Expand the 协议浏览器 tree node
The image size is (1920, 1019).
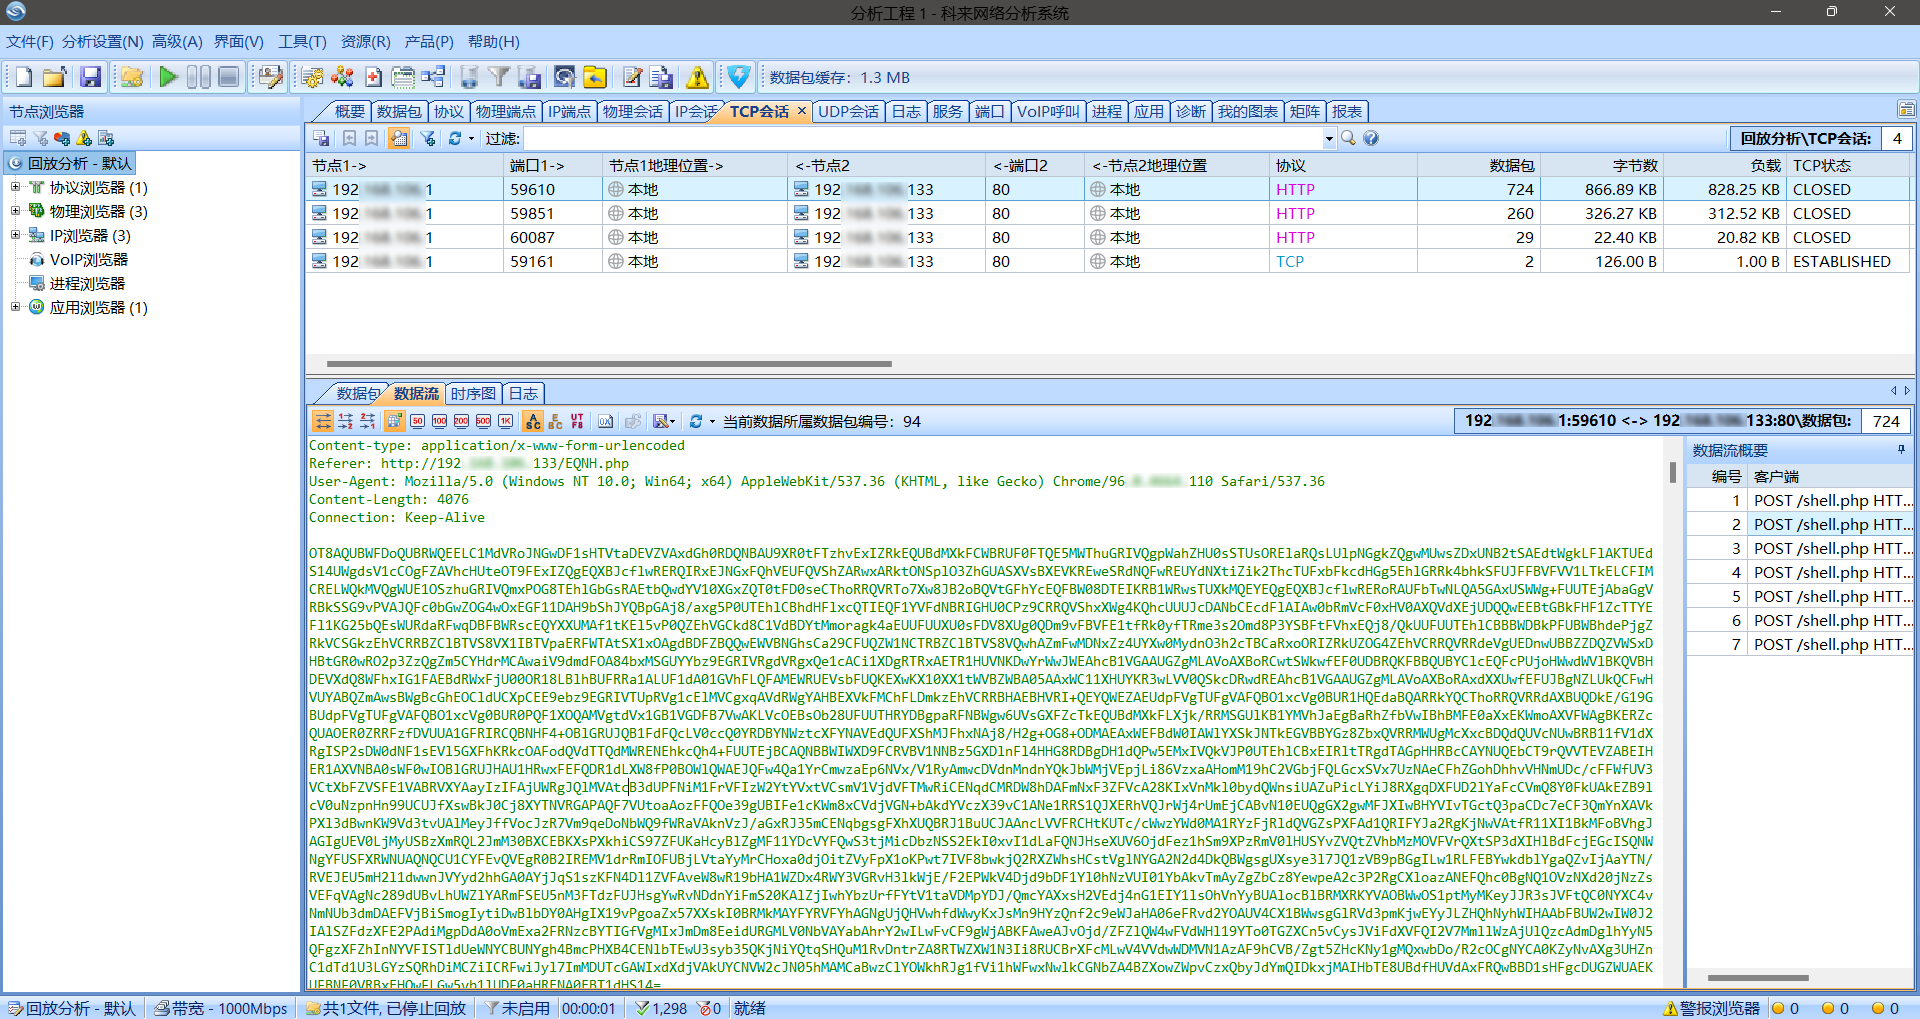[x=15, y=187]
